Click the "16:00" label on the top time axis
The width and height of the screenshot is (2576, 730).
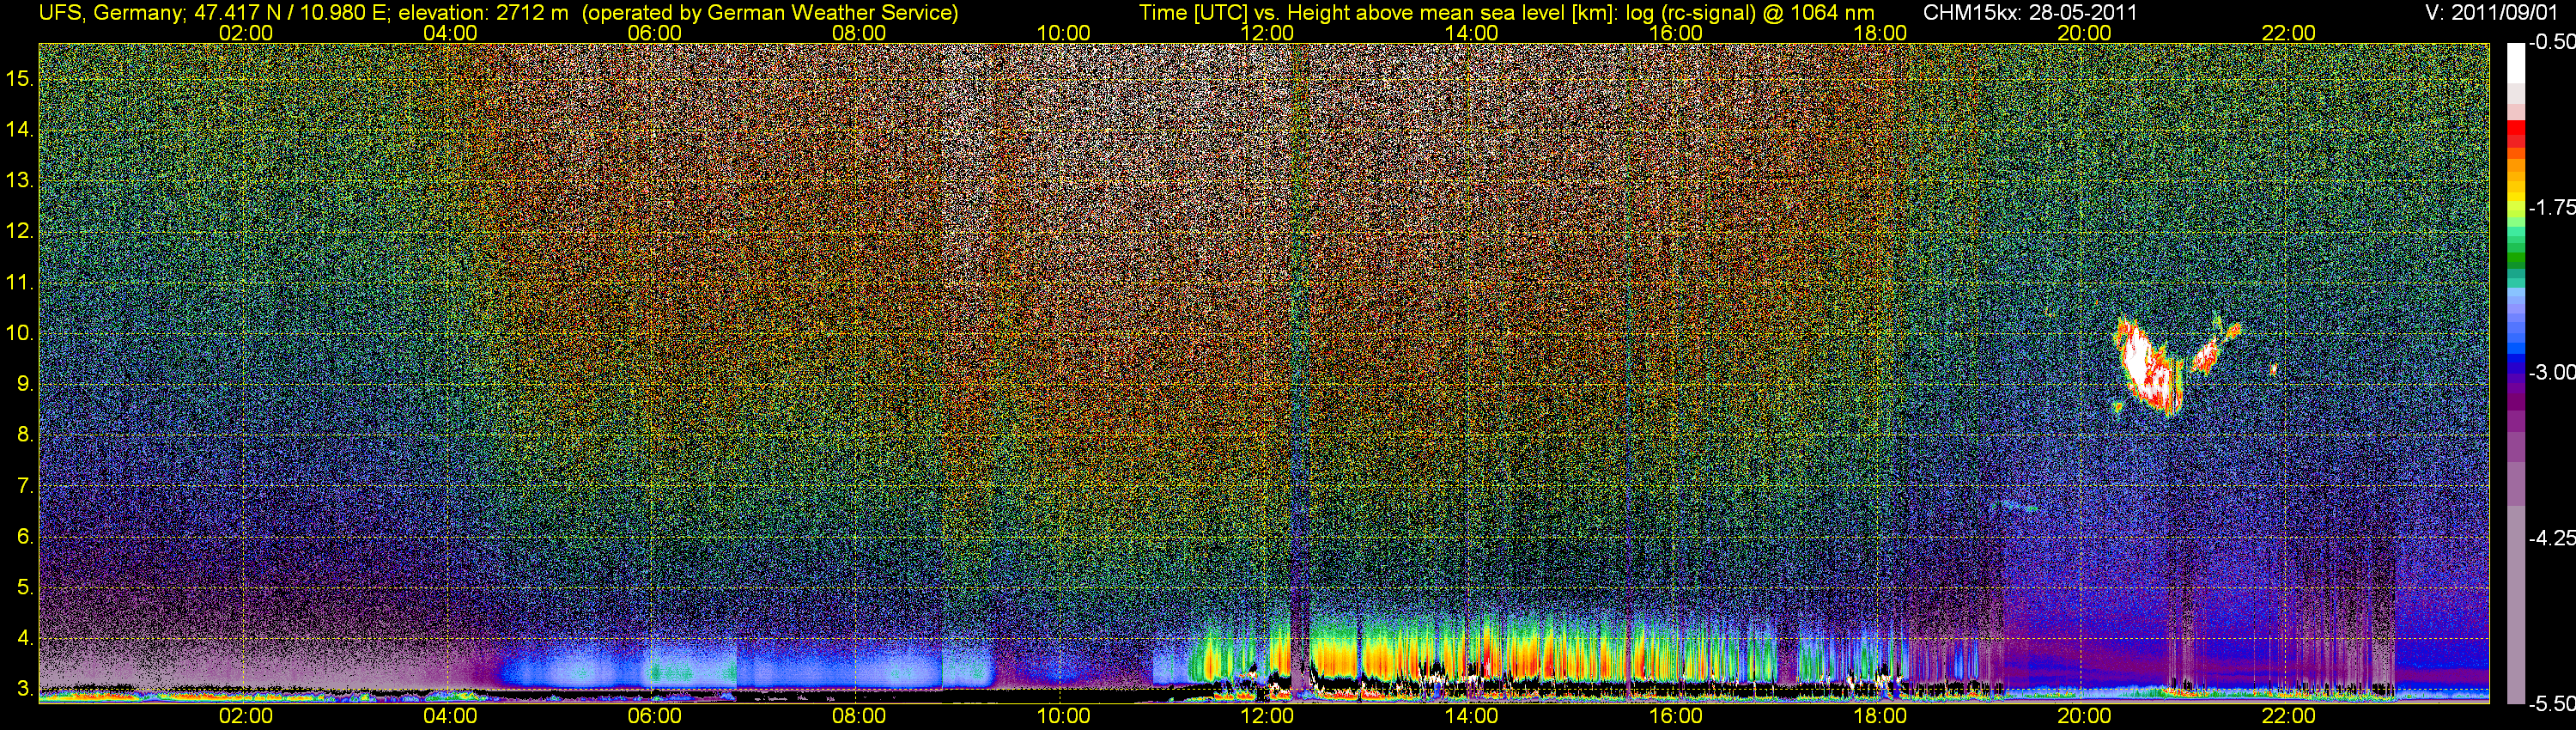coord(1676,33)
